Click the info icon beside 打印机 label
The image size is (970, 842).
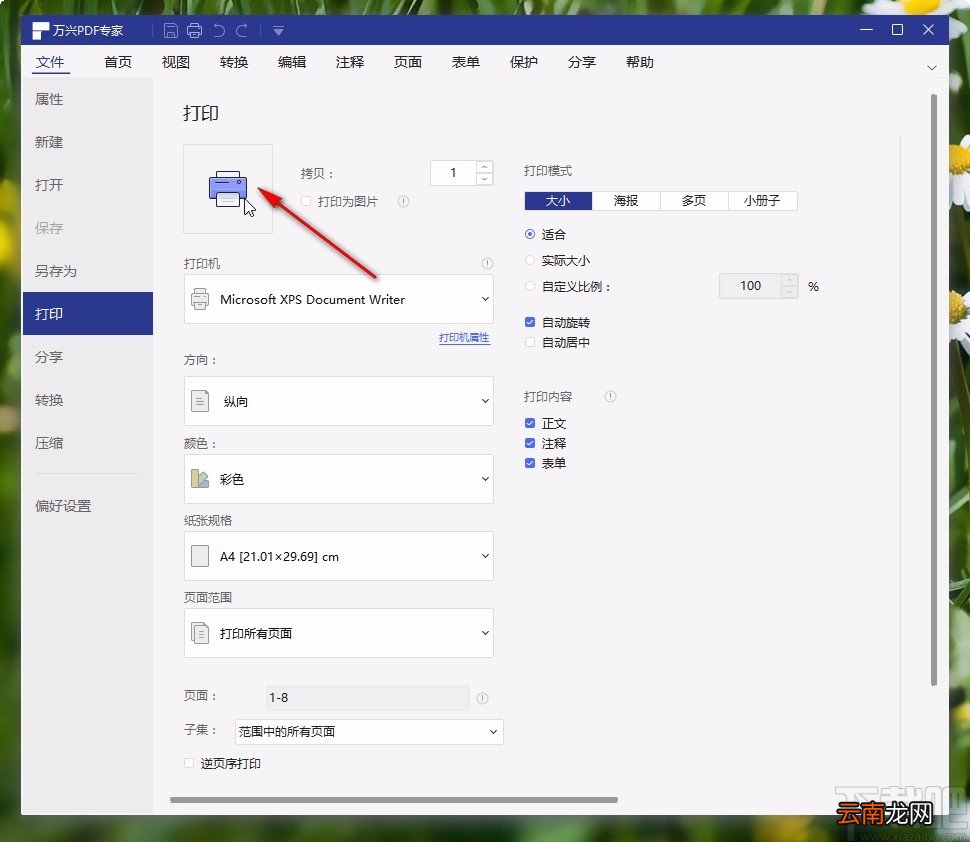tap(487, 264)
